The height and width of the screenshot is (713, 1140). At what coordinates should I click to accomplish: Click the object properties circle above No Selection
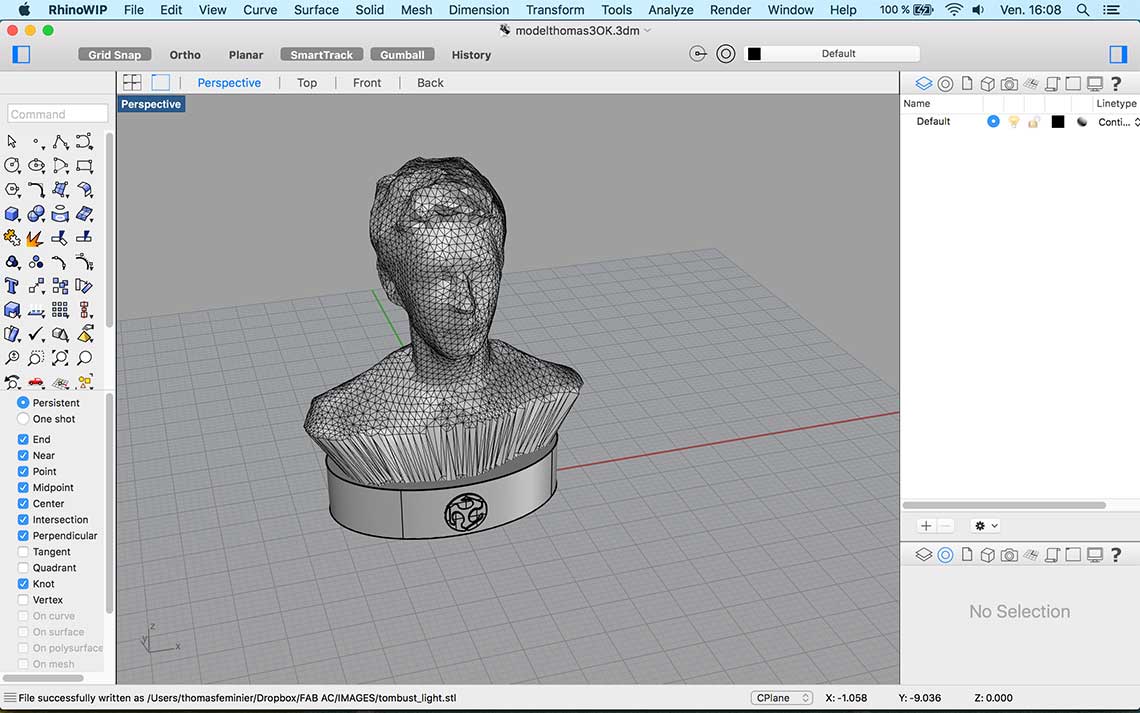point(945,555)
